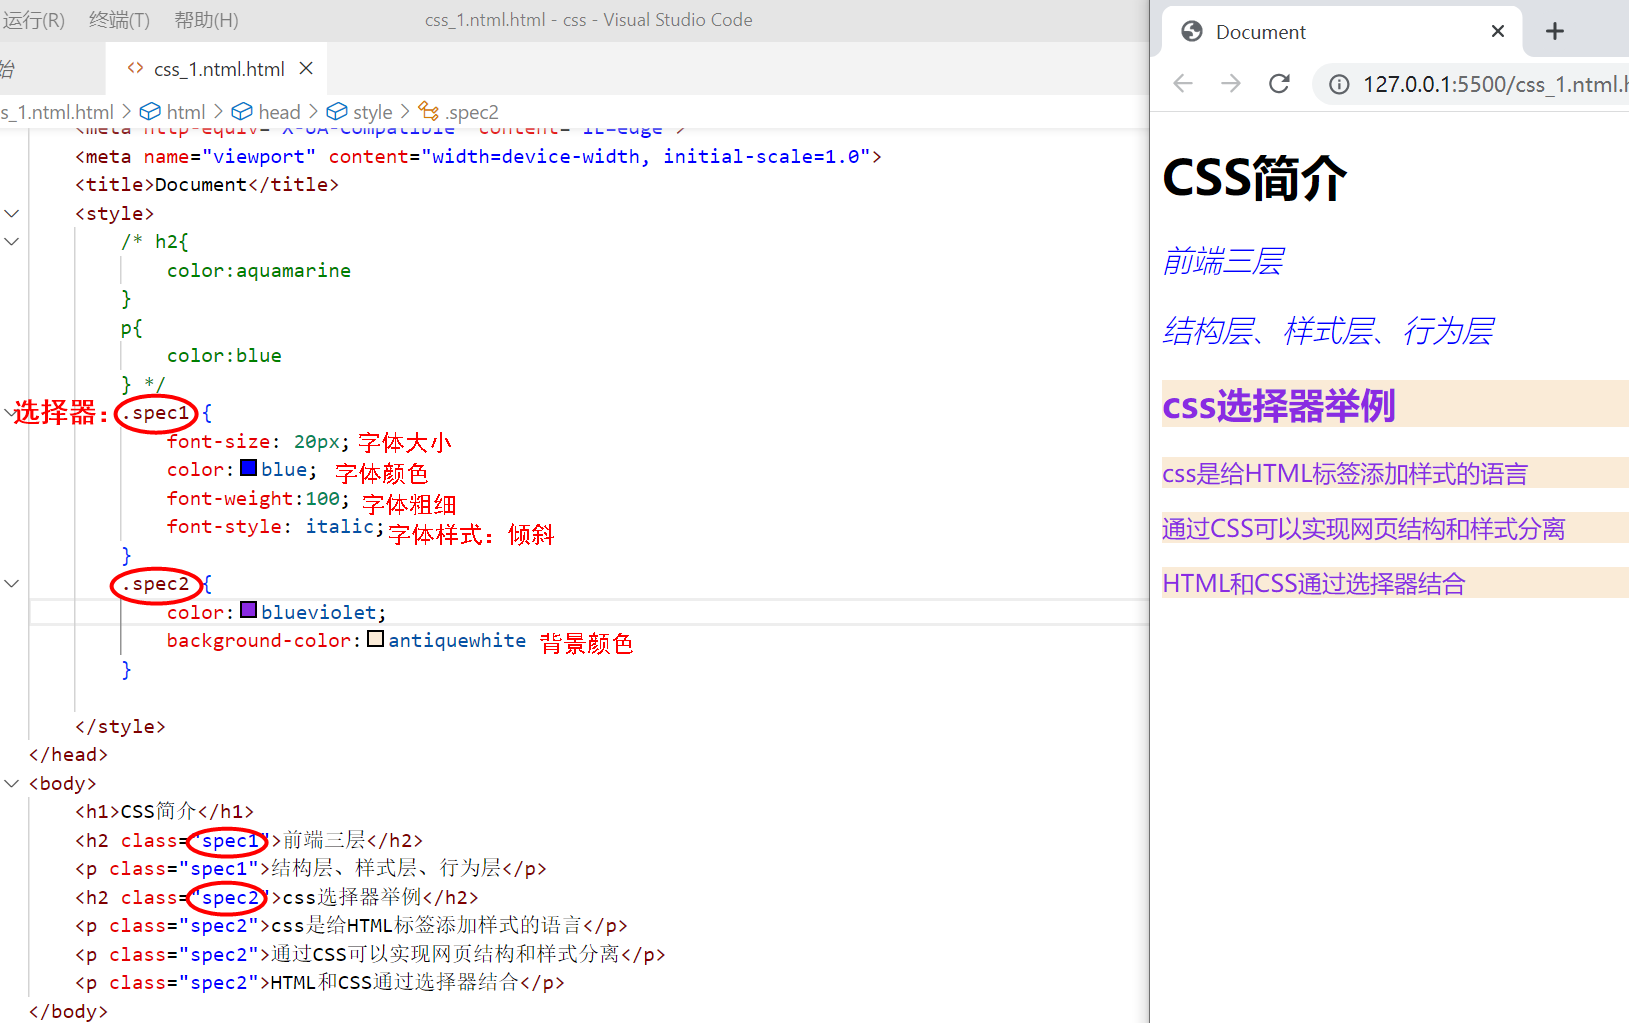This screenshot has width=1629, height=1023.
Task: Select the .spec2 symbol icon in breadcrumbs
Action: (x=428, y=111)
